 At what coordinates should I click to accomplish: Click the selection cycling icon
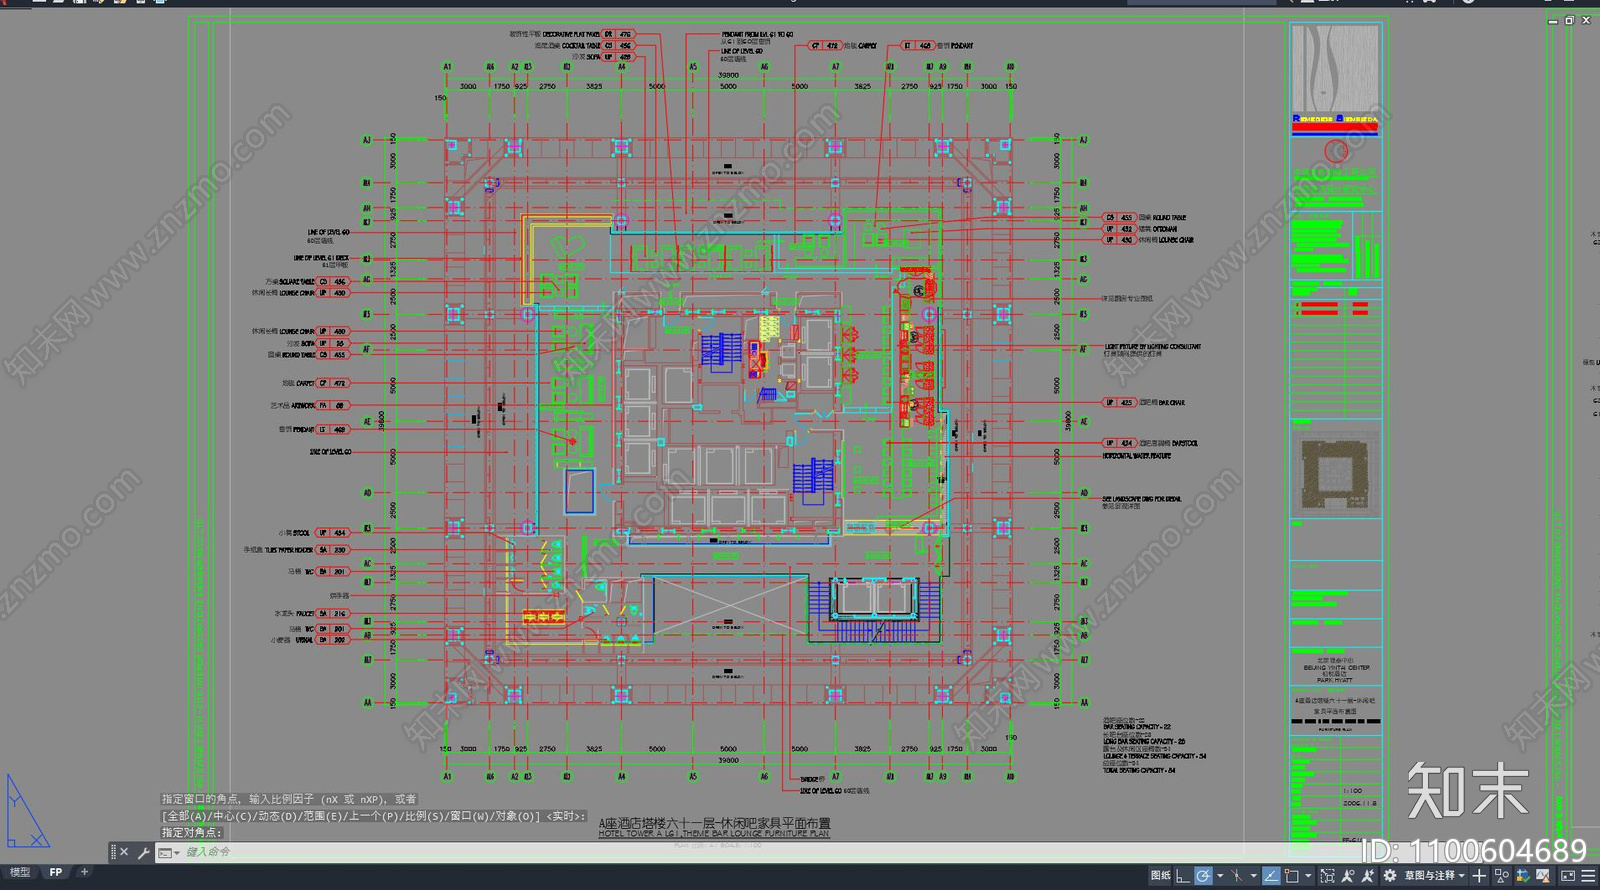point(1327,876)
